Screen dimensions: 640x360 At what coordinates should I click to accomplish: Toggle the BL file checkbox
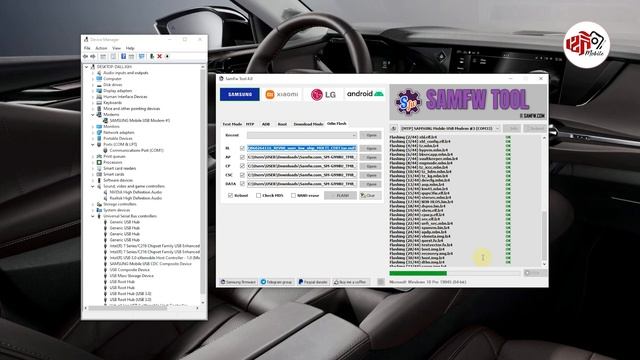click(x=242, y=148)
